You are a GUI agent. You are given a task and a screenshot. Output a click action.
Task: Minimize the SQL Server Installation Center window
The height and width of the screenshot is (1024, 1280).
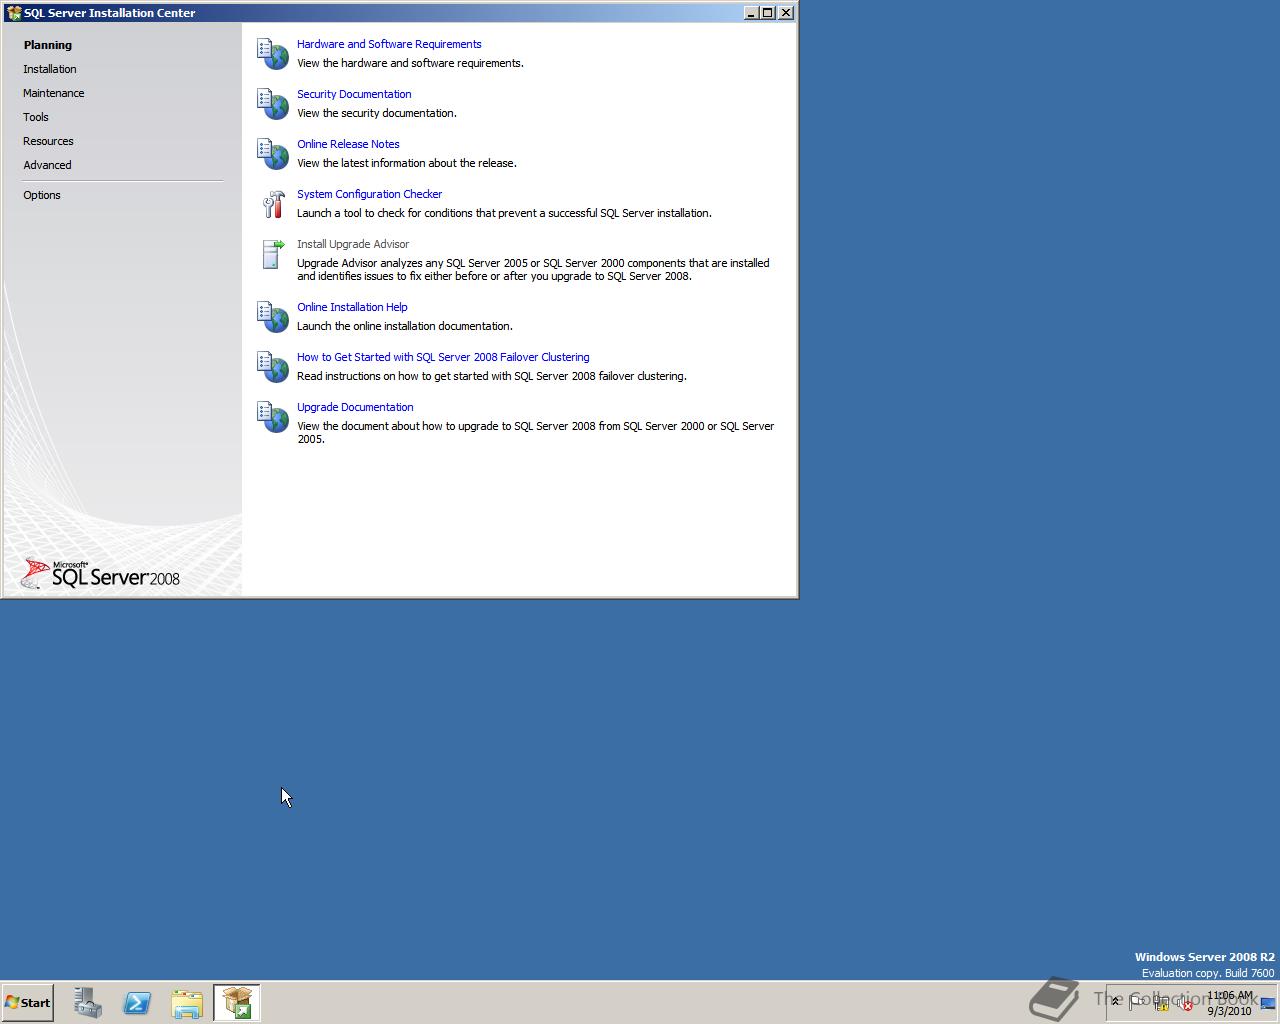pyautogui.click(x=751, y=13)
